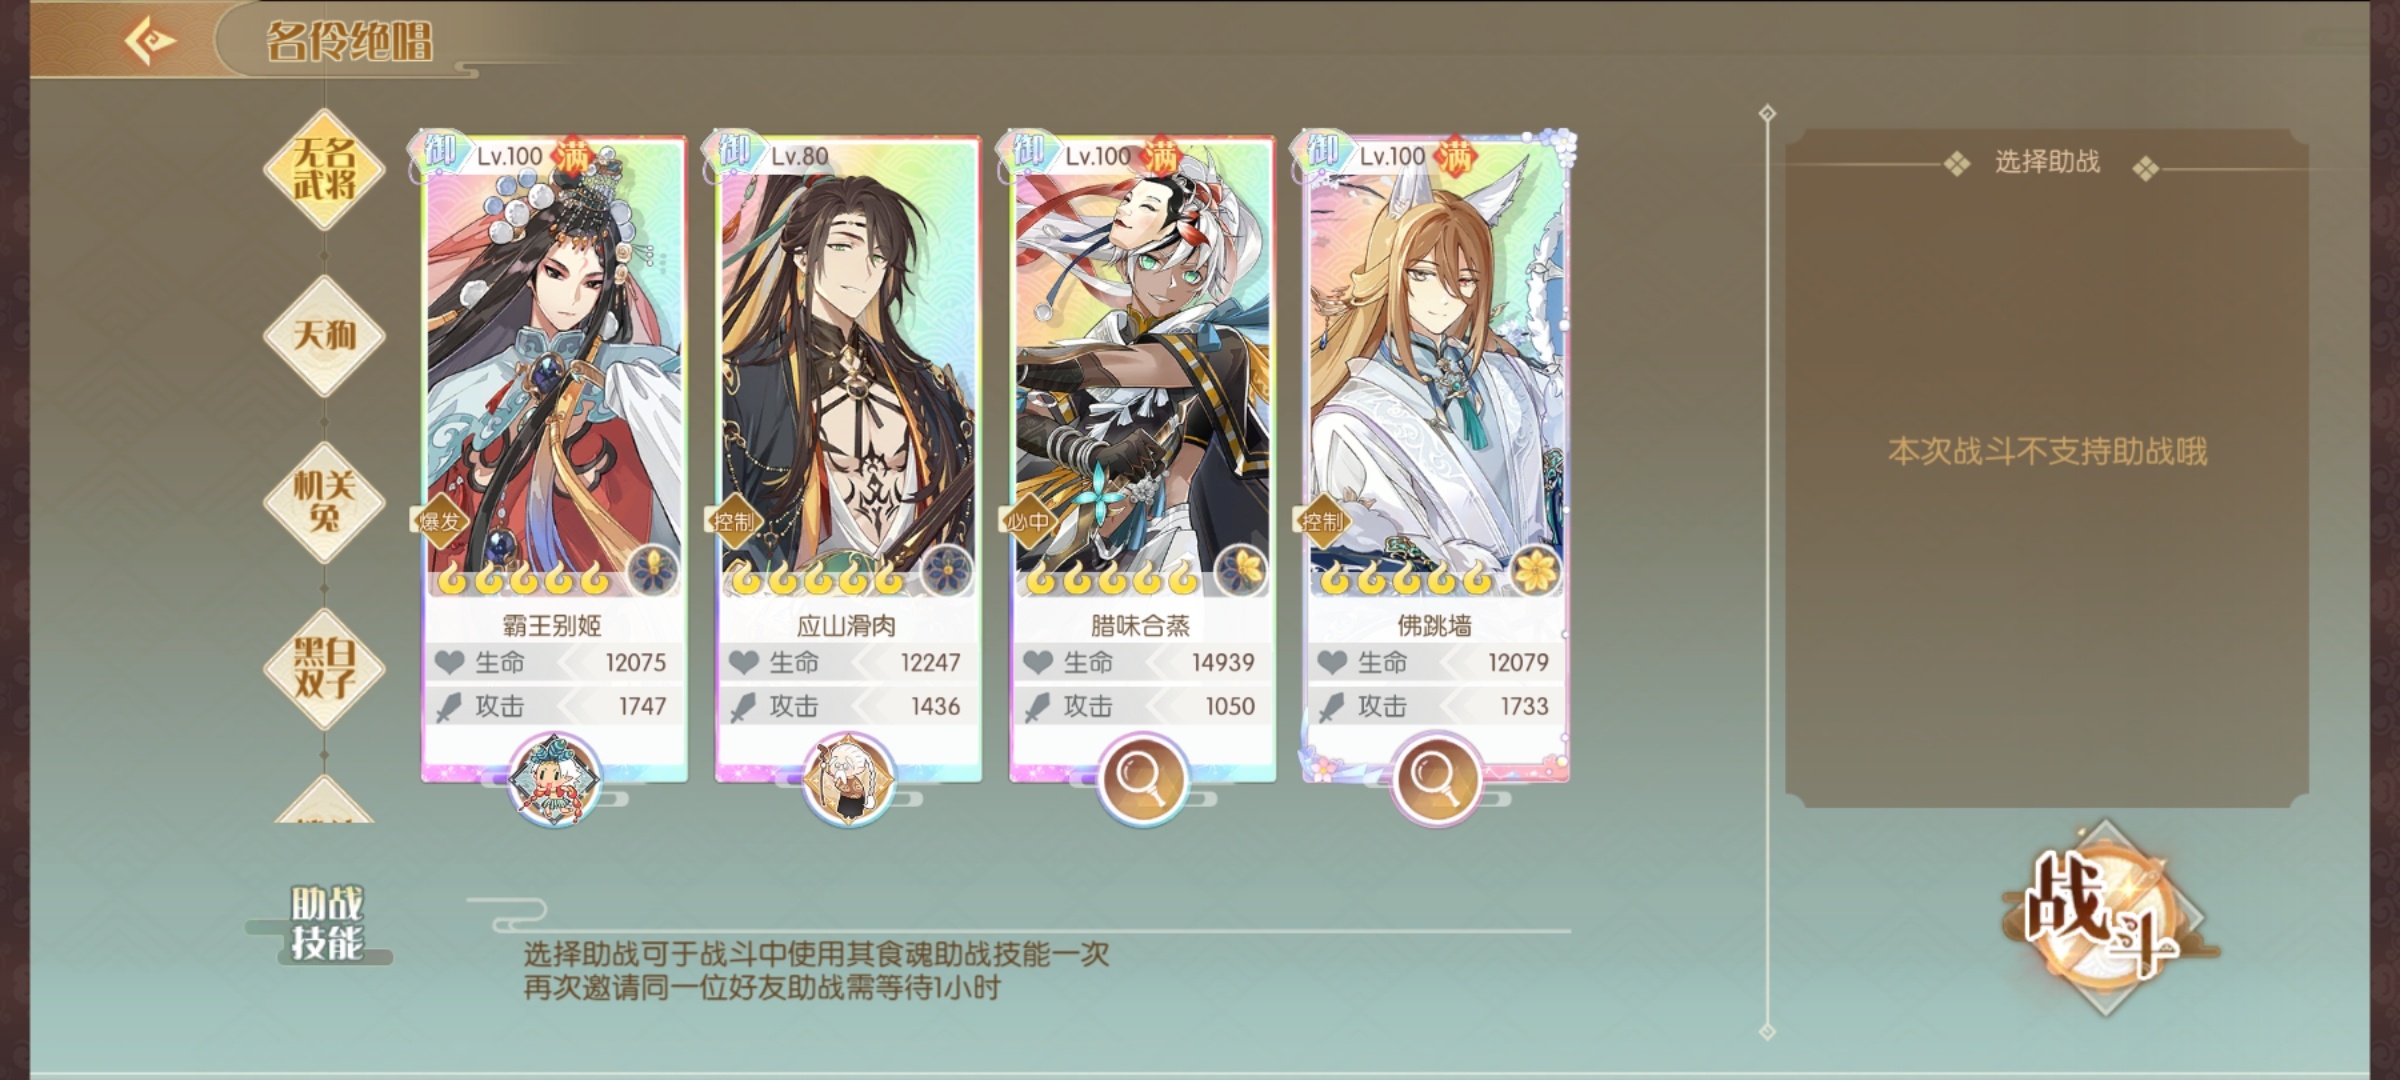Tap the magnifier icon under 腊味合蒸

[1141, 777]
